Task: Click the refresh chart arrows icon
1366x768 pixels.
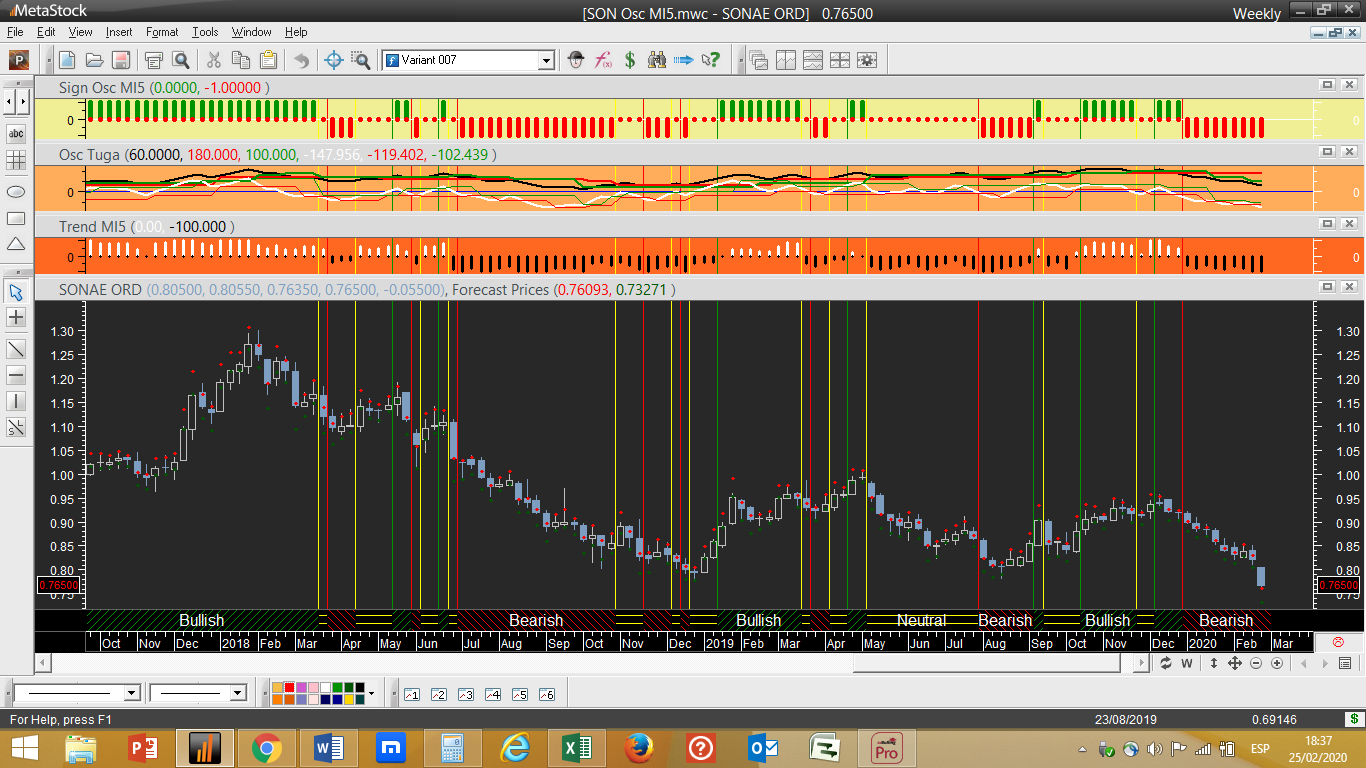Action: 1166,664
